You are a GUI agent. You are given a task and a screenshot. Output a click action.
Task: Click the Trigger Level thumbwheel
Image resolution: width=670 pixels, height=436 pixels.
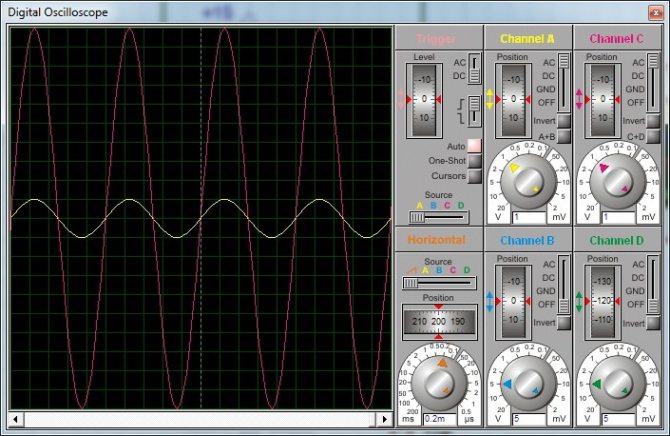pyautogui.click(x=424, y=100)
